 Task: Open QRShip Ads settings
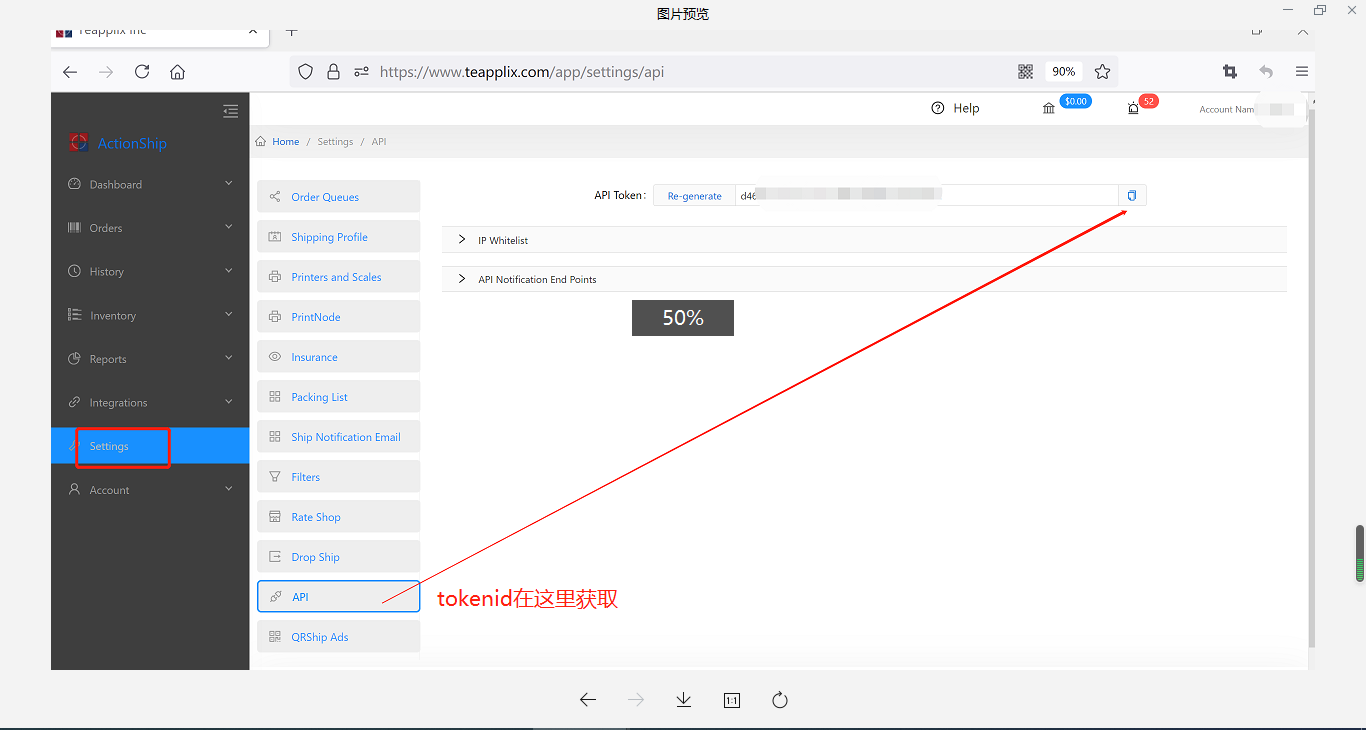(x=338, y=637)
